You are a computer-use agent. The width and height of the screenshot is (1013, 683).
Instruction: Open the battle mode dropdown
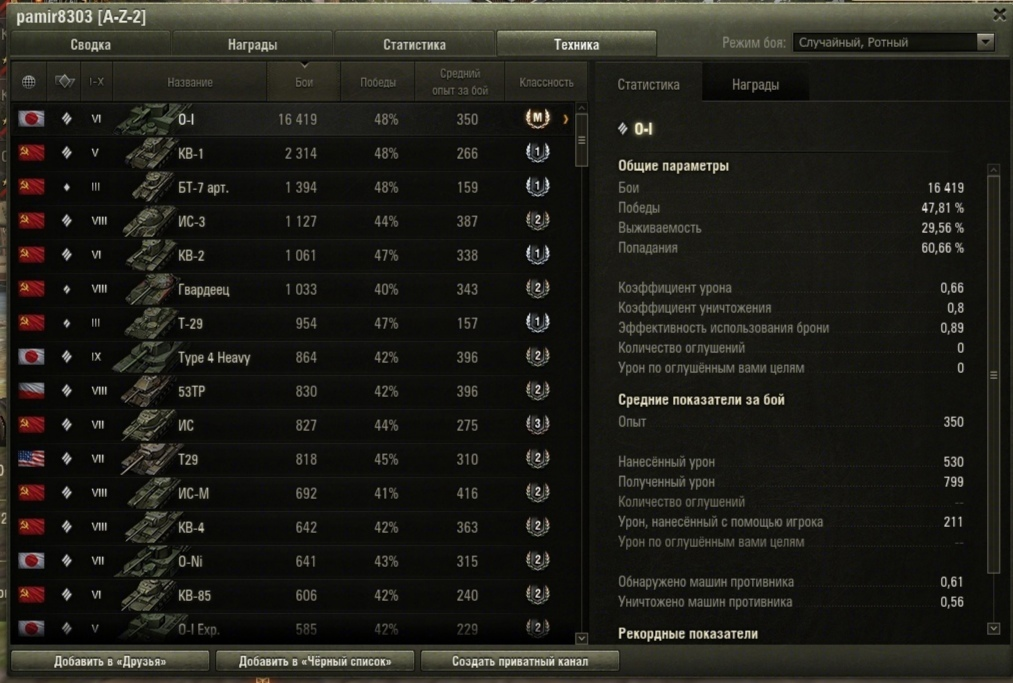pyautogui.click(x=893, y=43)
